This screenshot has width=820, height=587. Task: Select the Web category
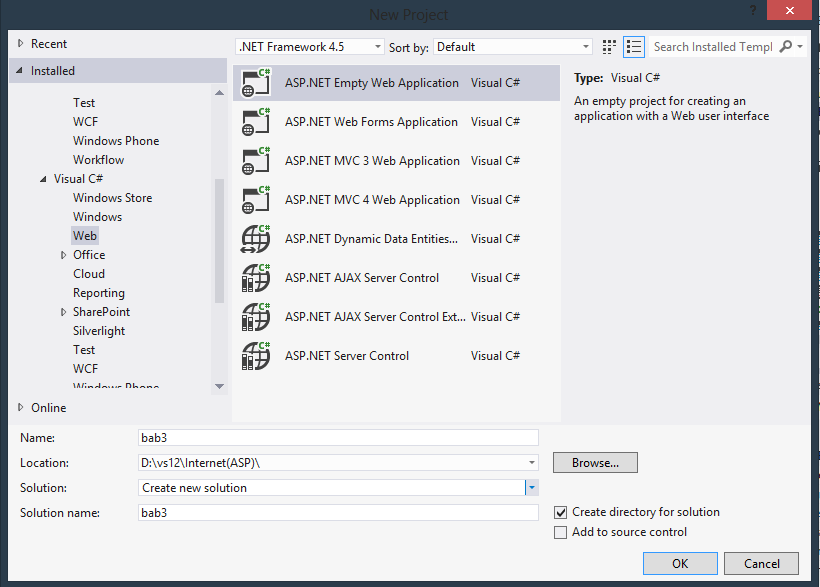pyautogui.click(x=85, y=236)
